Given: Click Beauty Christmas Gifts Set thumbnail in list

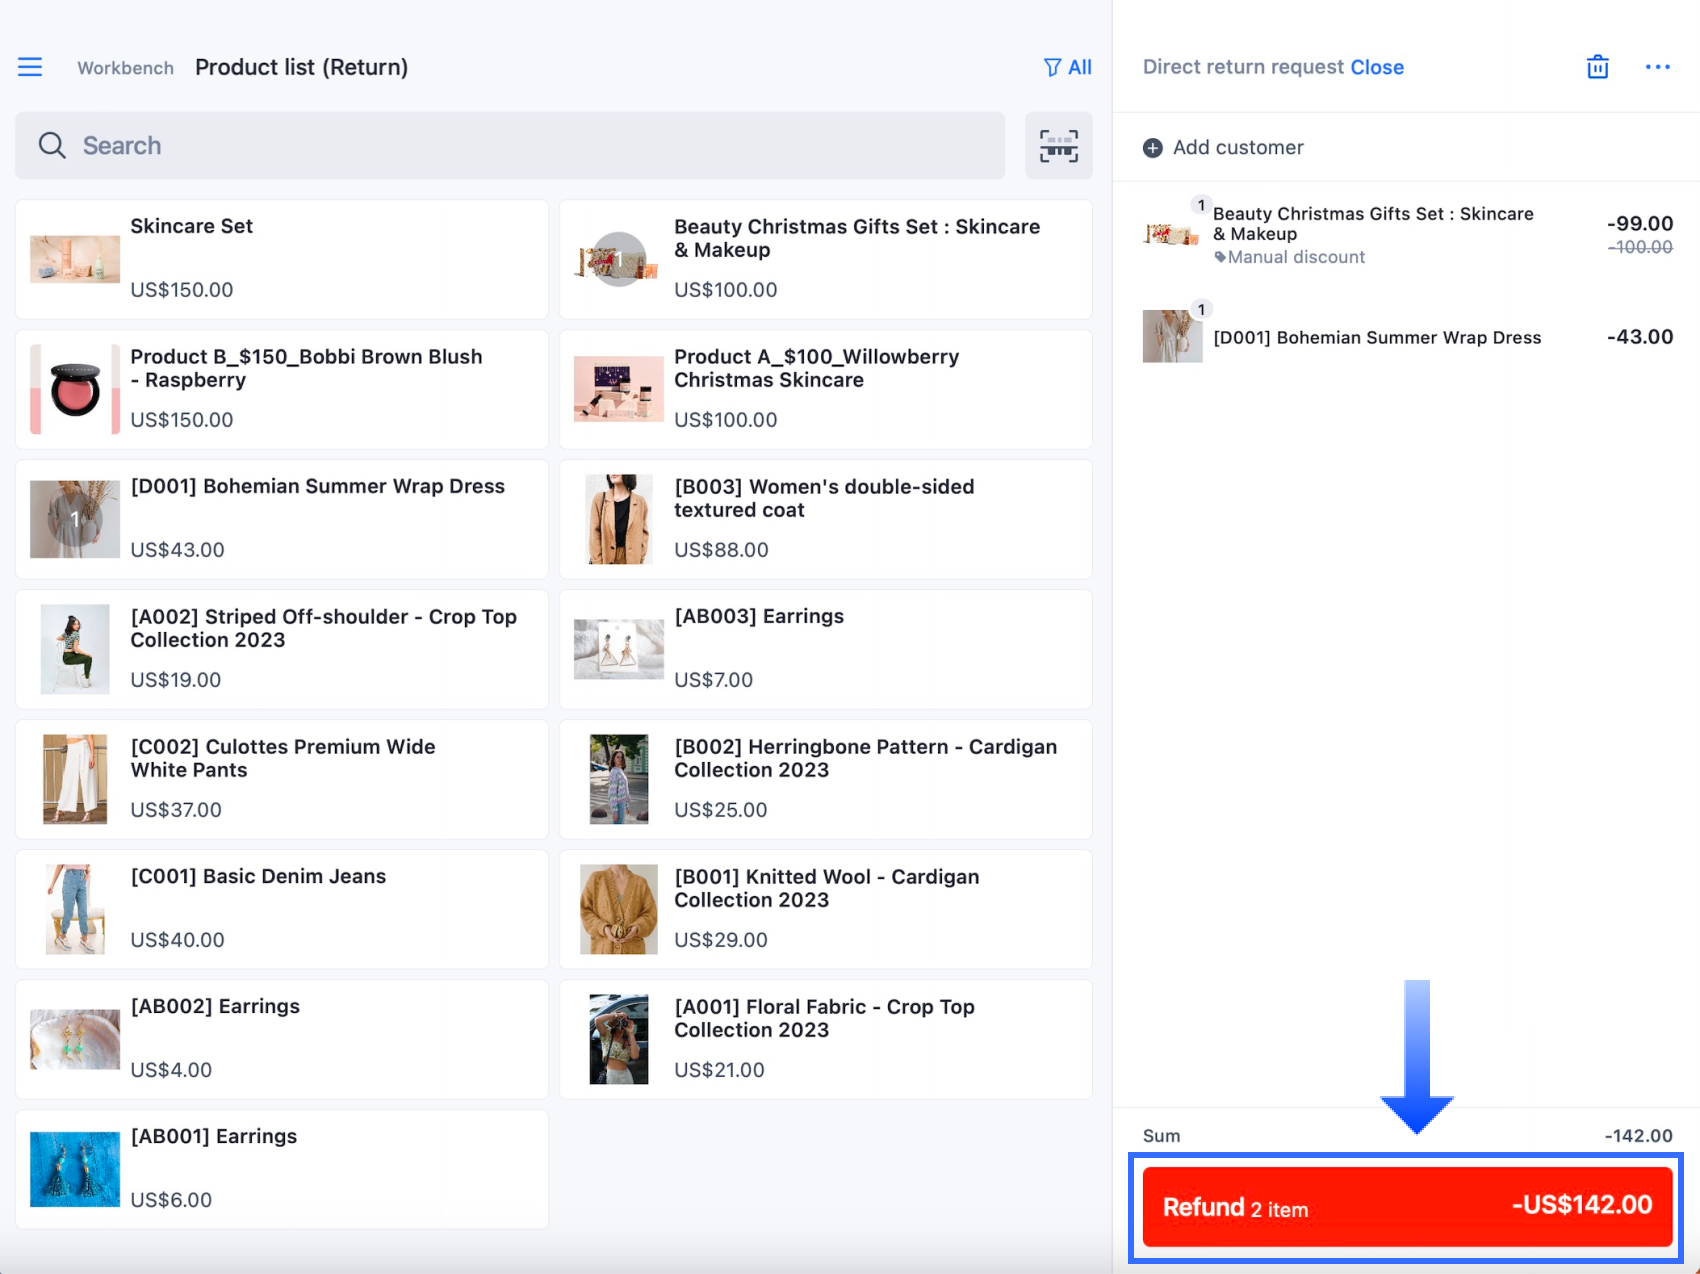Looking at the screenshot, I should pos(618,260).
